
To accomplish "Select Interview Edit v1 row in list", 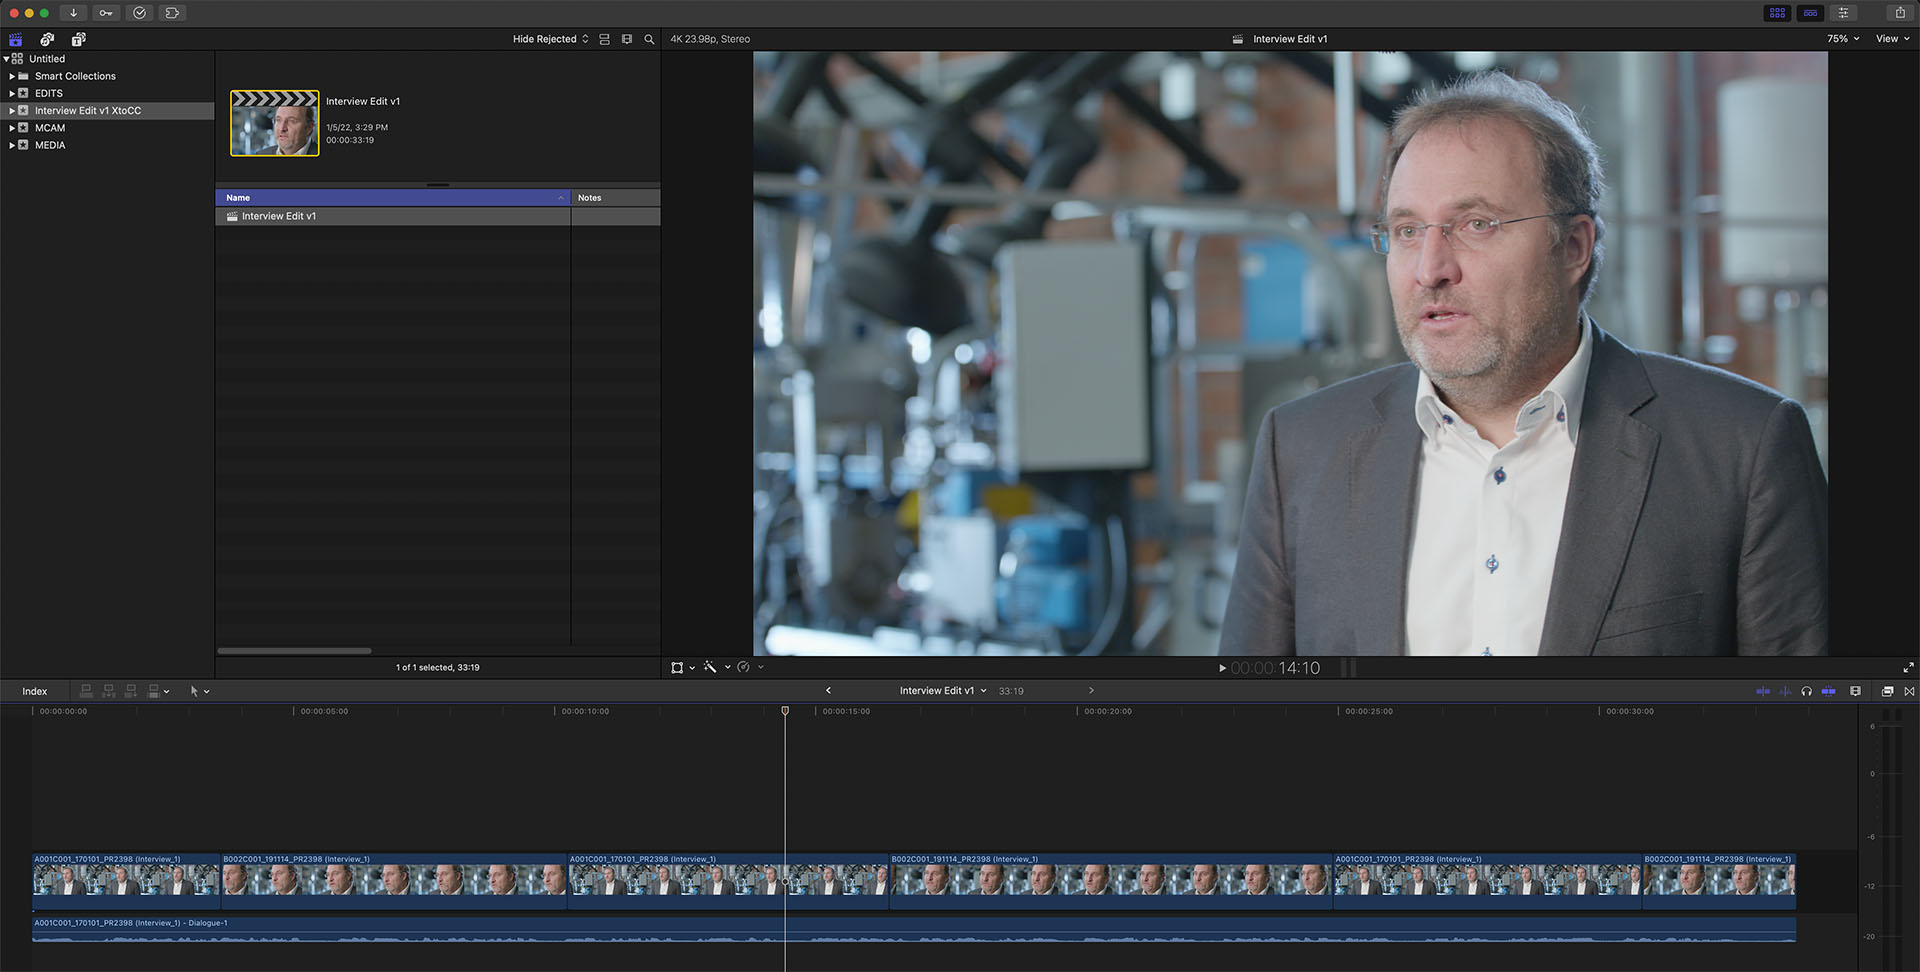I will coord(438,216).
